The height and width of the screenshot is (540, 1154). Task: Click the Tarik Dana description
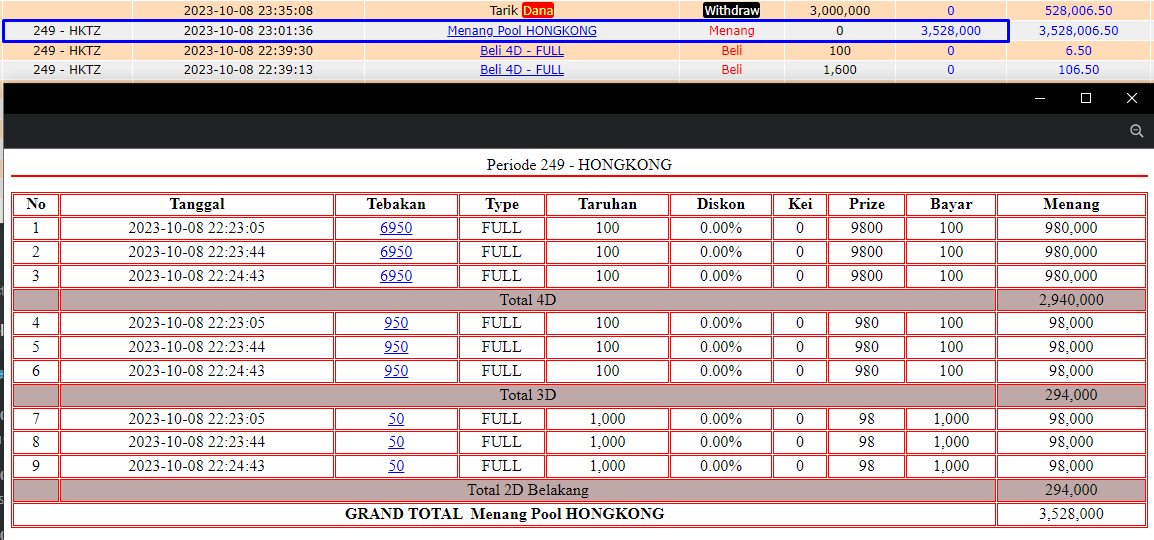click(522, 10)
